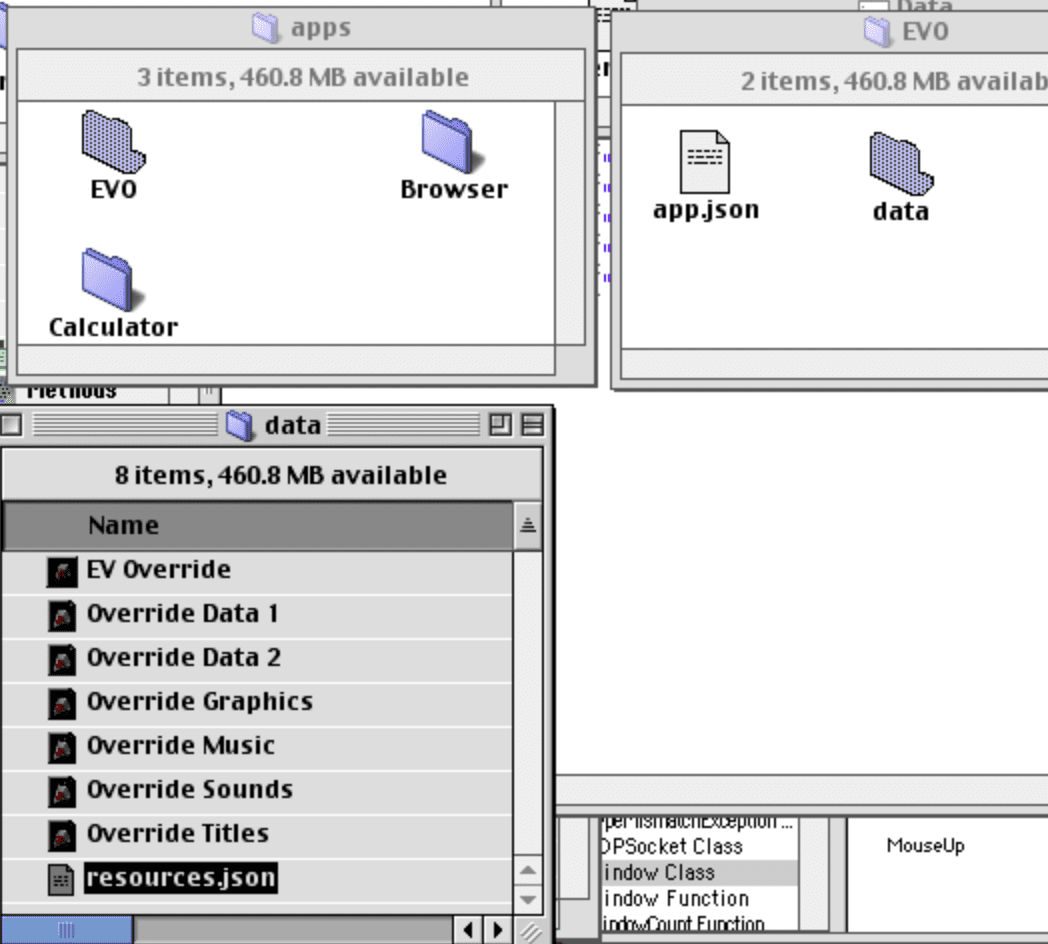
Task: Select 'DPSocket Class' in the background list
Action: click(x=672, y=846)
